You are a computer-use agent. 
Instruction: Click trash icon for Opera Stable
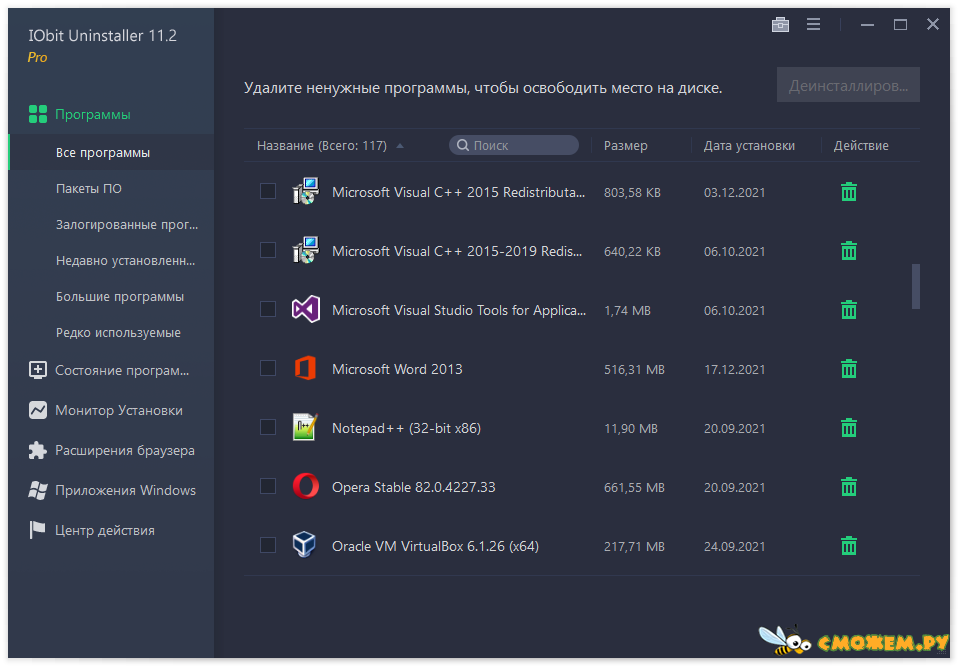point(849,487)
